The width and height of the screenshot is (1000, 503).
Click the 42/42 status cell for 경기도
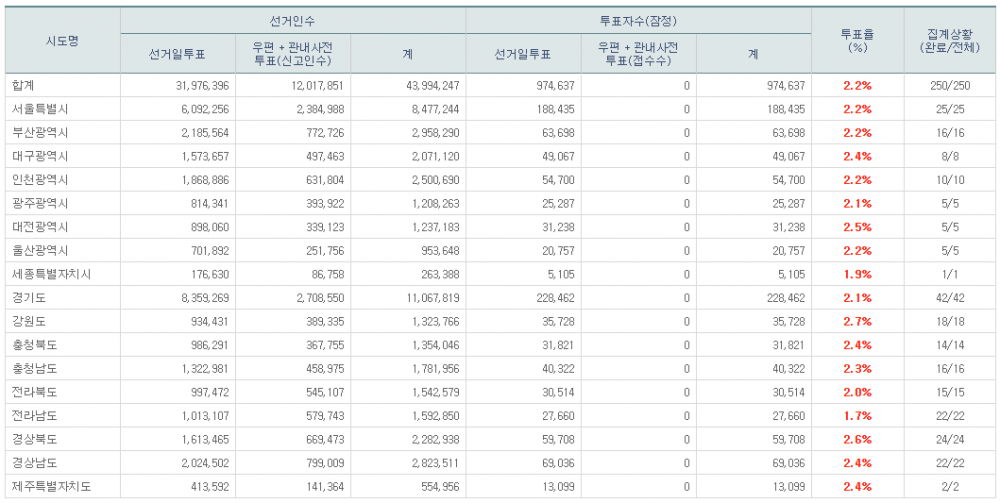point(949,298)
